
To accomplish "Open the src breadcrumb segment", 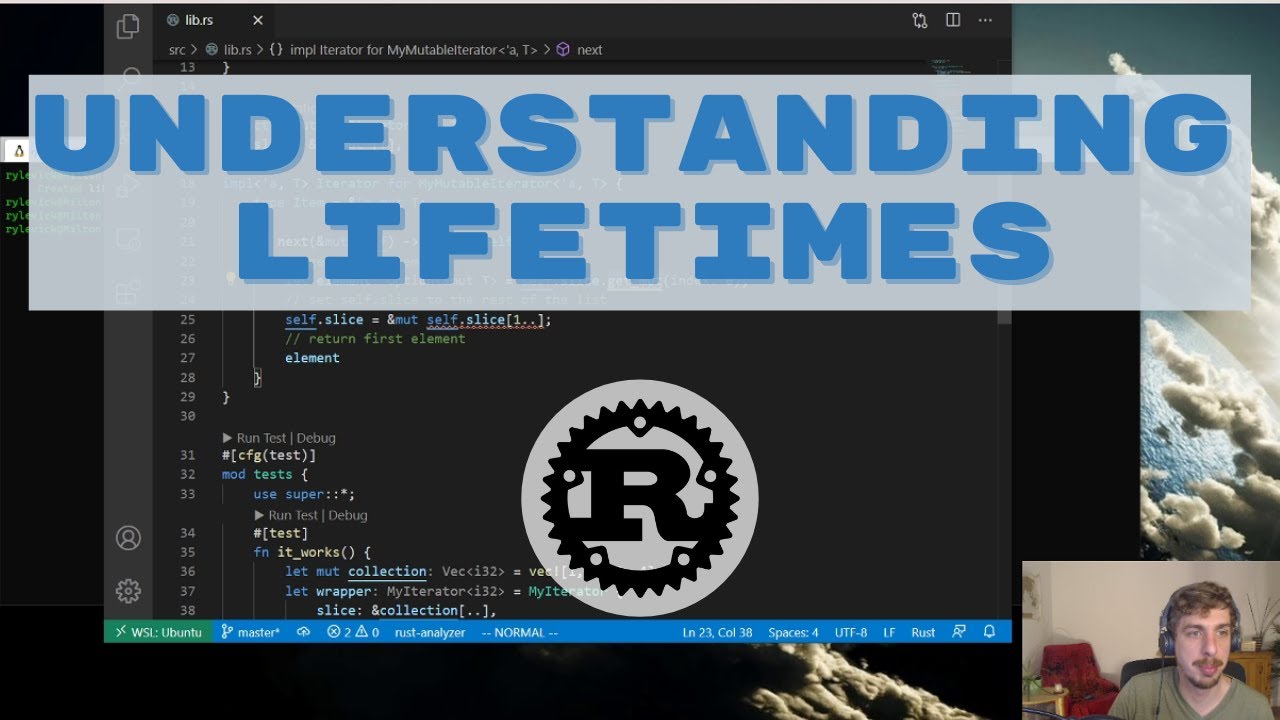I will (x=177, y=49).
